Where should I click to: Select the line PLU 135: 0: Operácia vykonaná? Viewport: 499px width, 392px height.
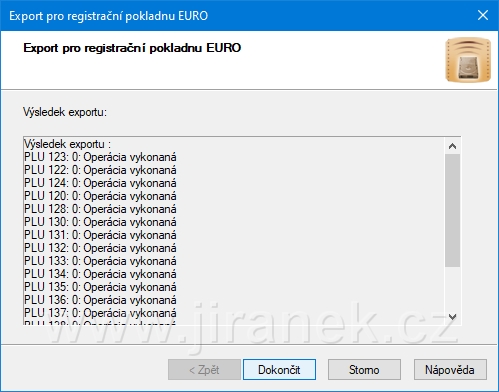pos(100,287)
